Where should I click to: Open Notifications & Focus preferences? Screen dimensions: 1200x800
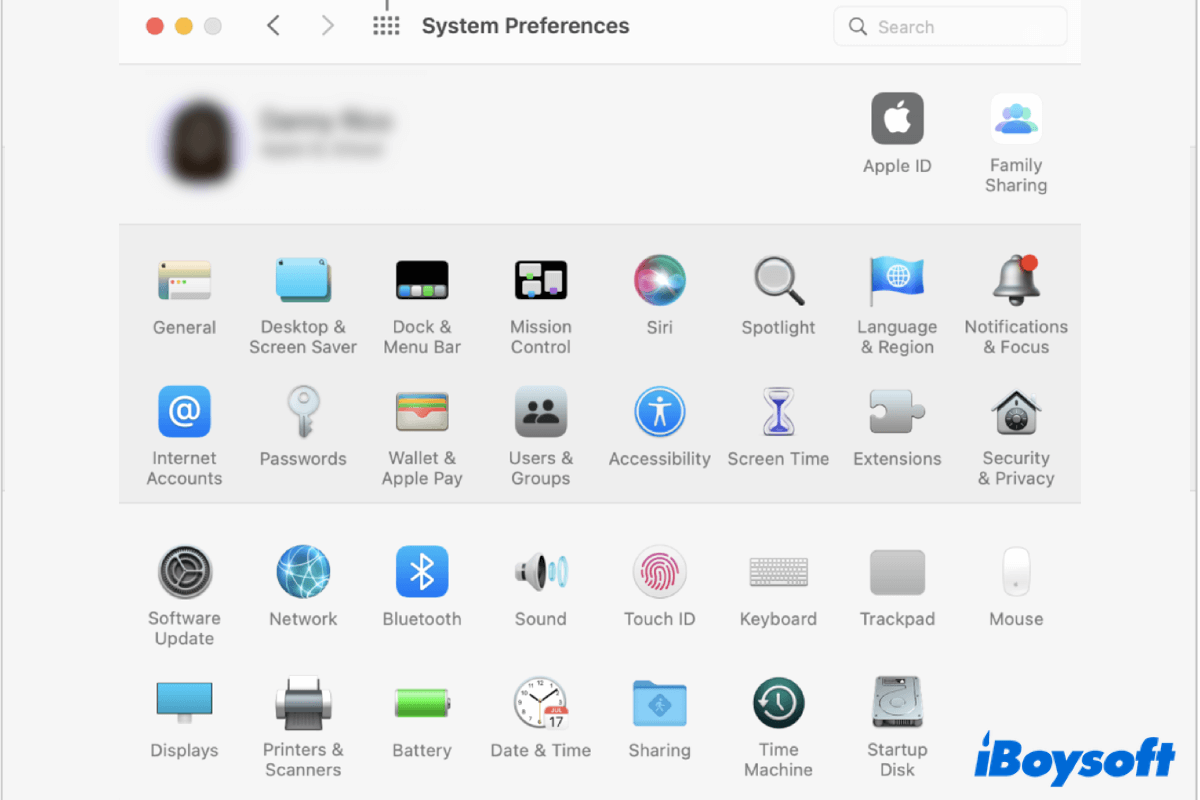1016,281
